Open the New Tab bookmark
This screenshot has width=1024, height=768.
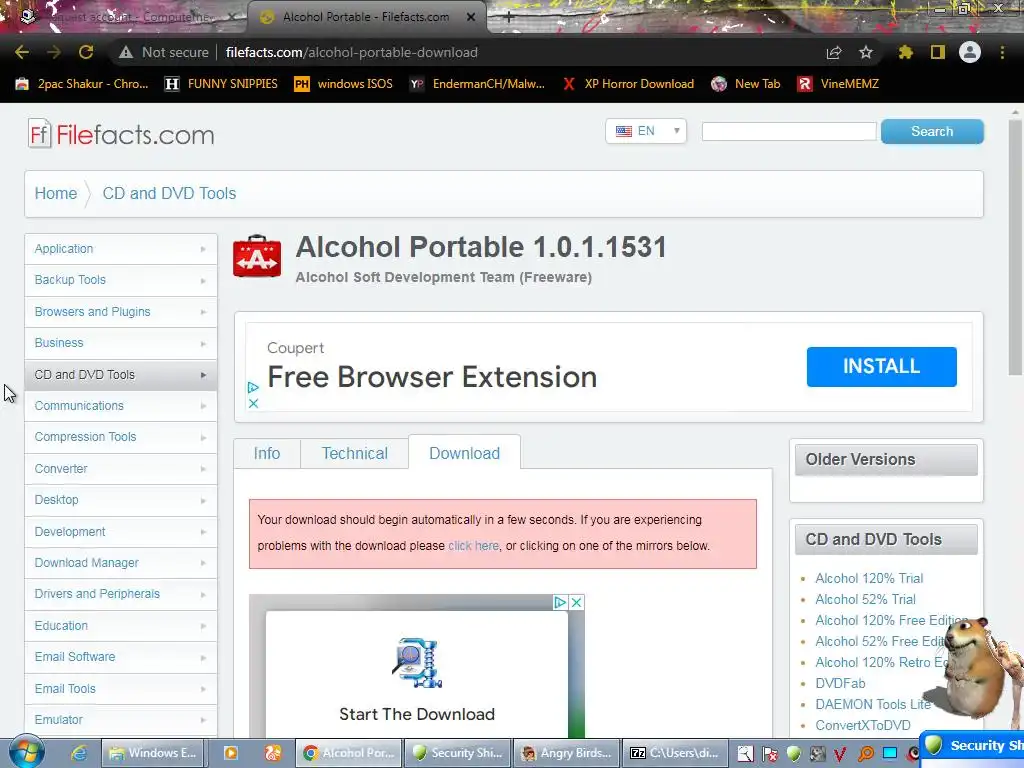[746, 84]
